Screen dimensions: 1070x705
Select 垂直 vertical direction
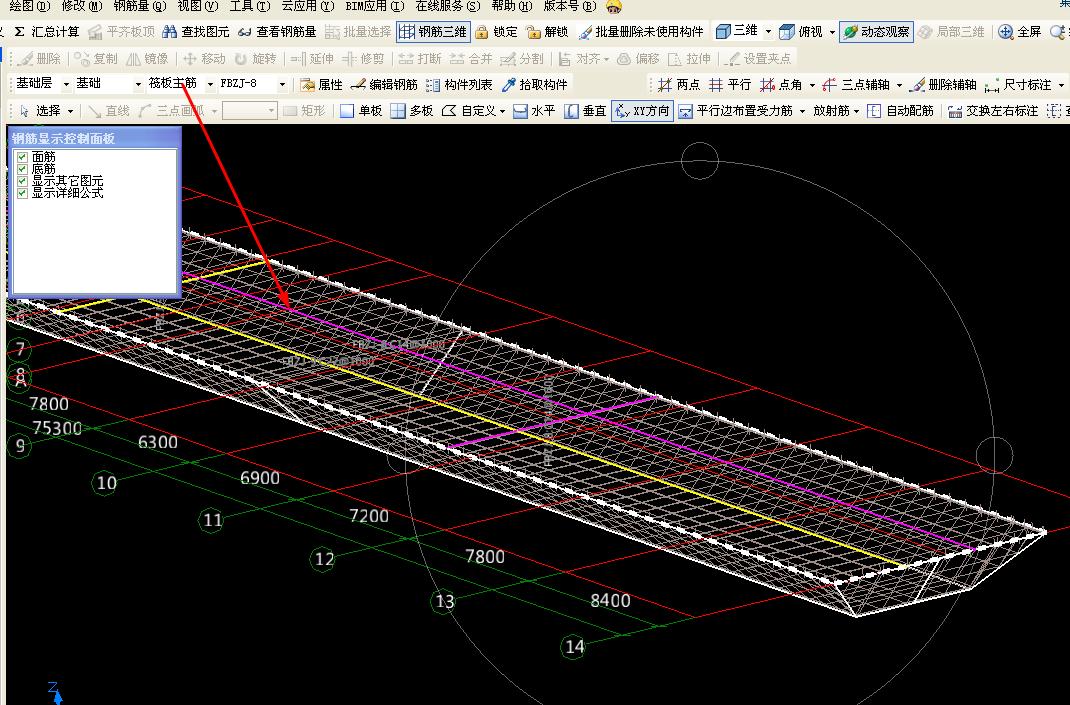(585, 111)
